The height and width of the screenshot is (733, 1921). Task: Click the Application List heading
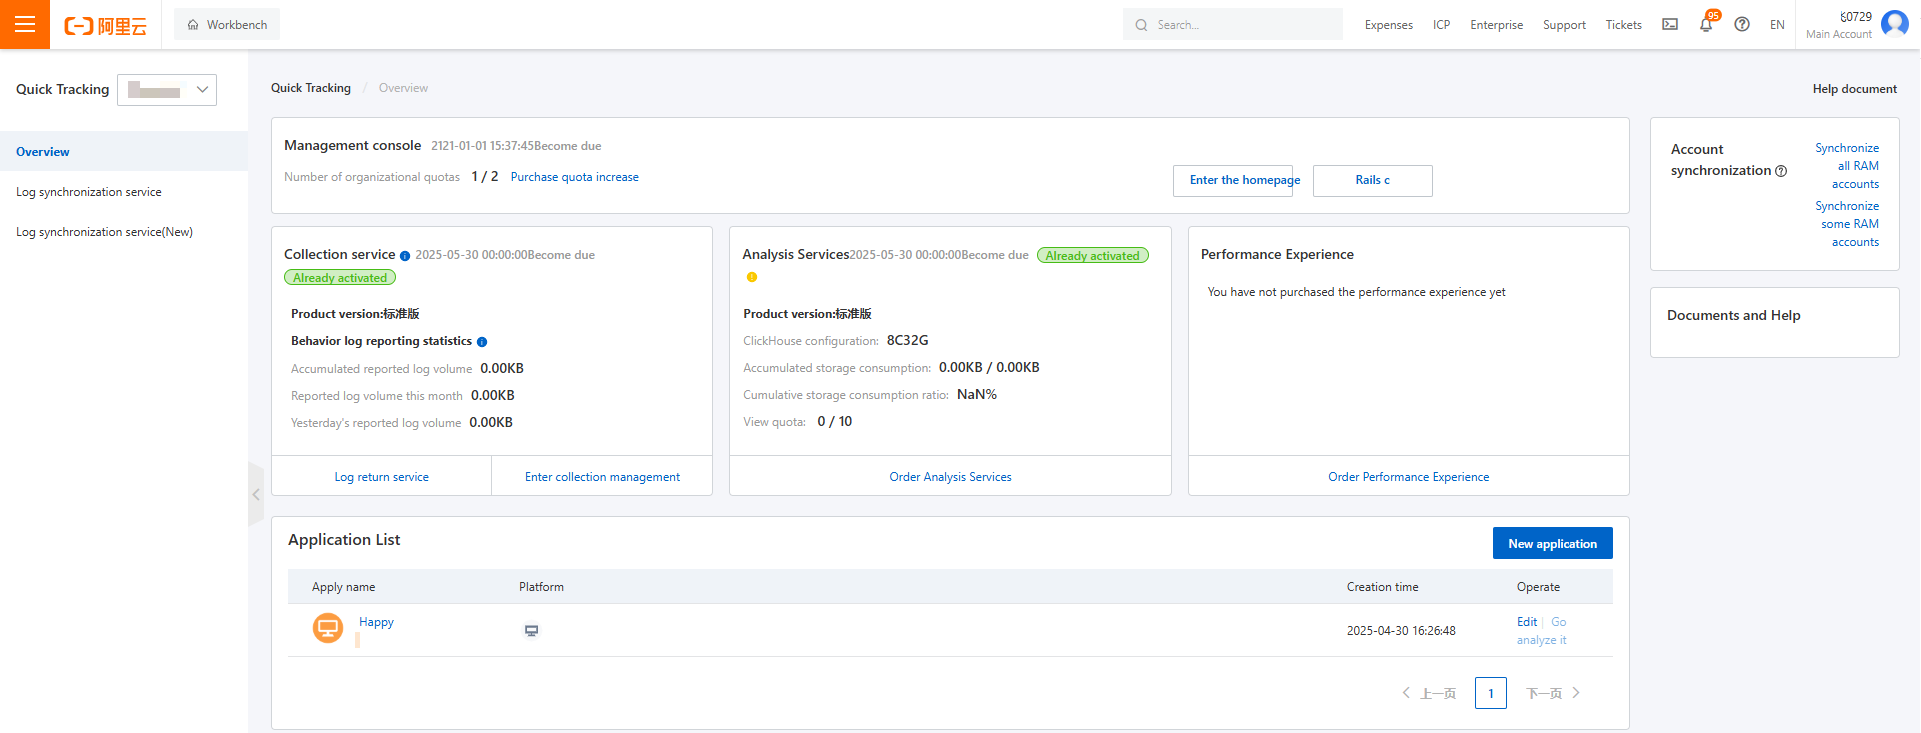[344, 540]
